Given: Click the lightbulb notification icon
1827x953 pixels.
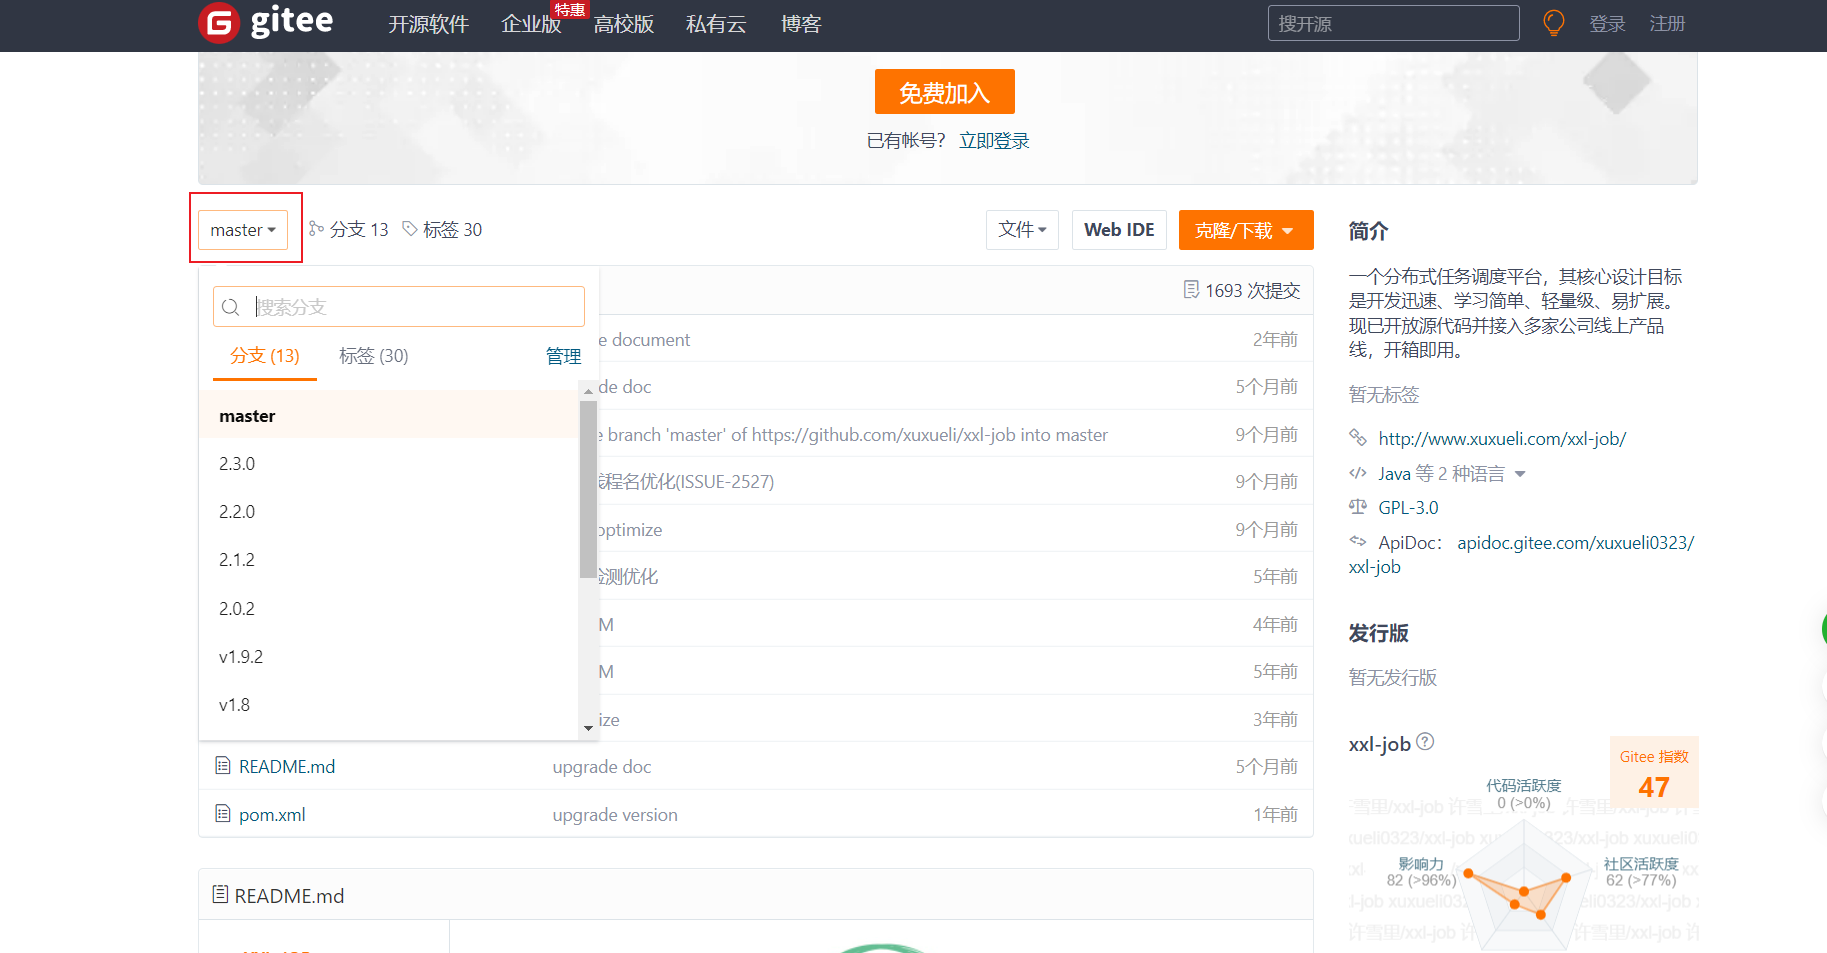Looking at the screenshot, I should 1554,23.
